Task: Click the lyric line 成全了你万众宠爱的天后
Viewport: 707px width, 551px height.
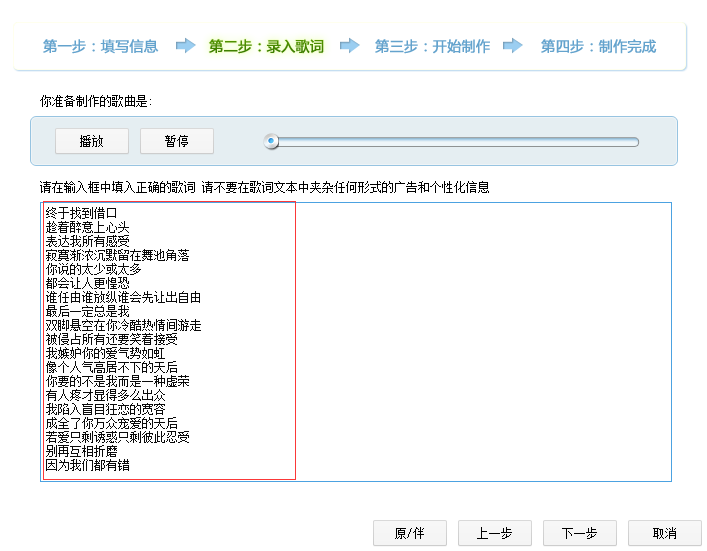Action: click(112, 423)
